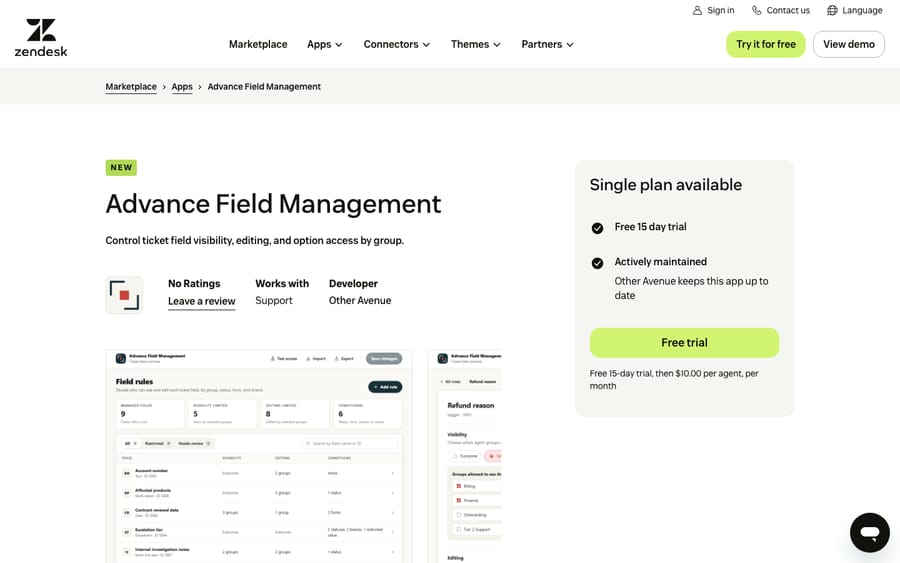900x563 pixels.
Task: Open the Field rules screenshot thumbnail
Action: point(259,456)
